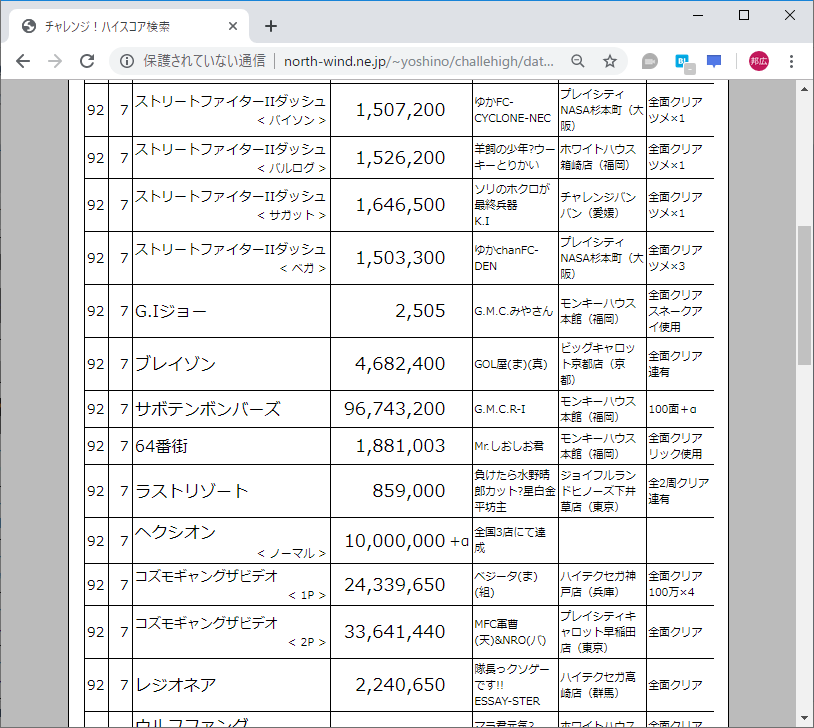Click the ＜ 1P ＞ label of コズモギャングザビデオ
Image resolution: width=814 pixels, height=728 pixels.
[x=307, y=596]
